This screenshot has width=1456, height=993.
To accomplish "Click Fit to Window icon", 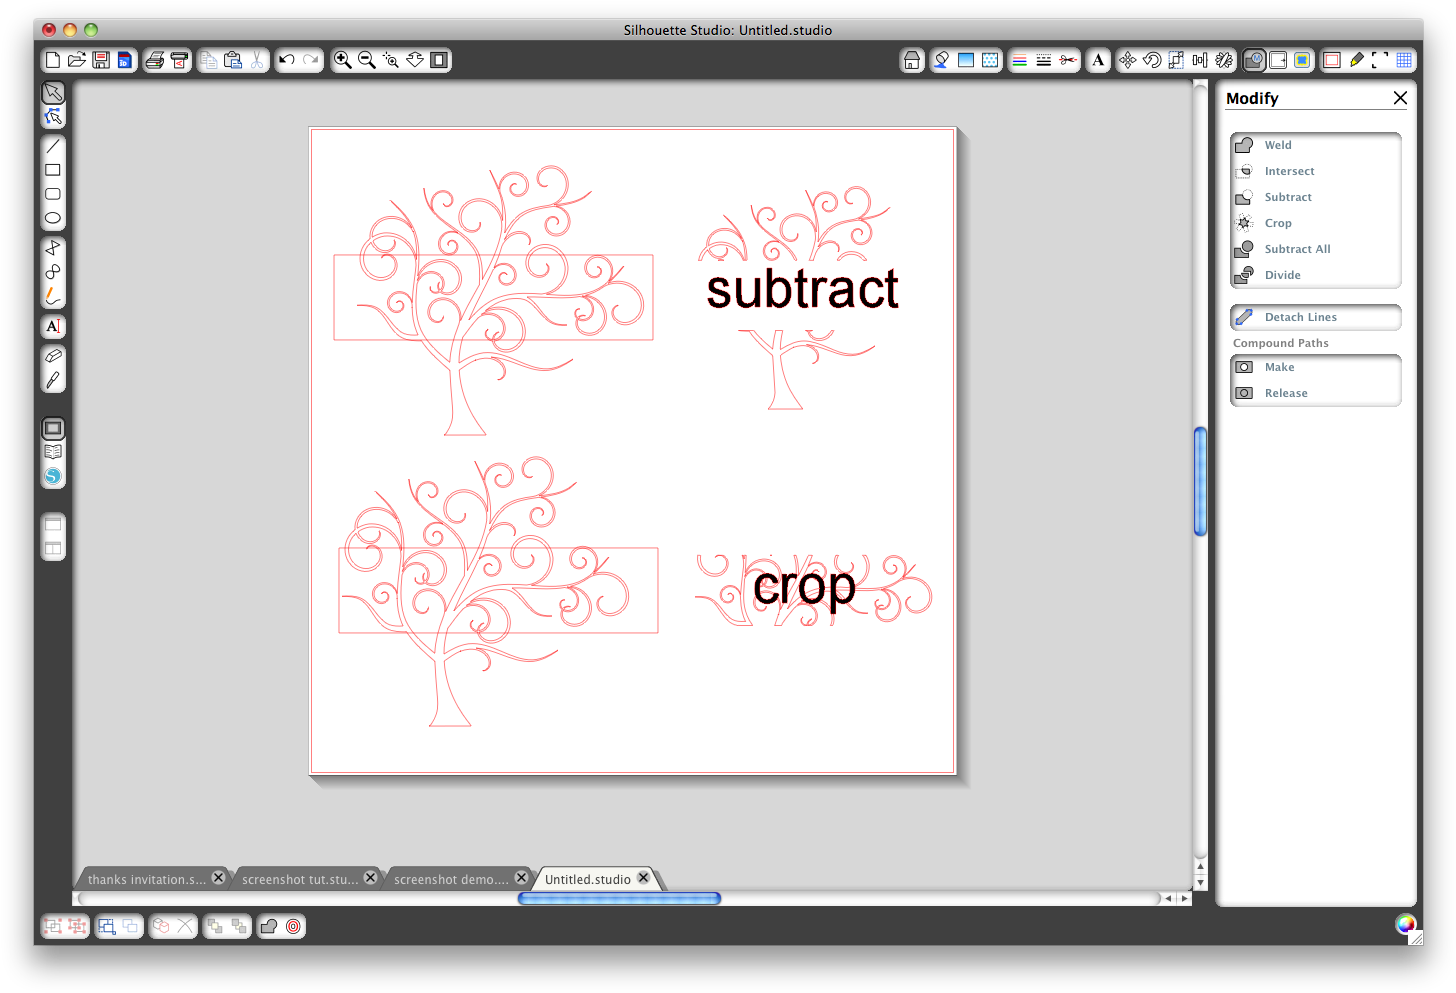I will click(x=439, y=60).
